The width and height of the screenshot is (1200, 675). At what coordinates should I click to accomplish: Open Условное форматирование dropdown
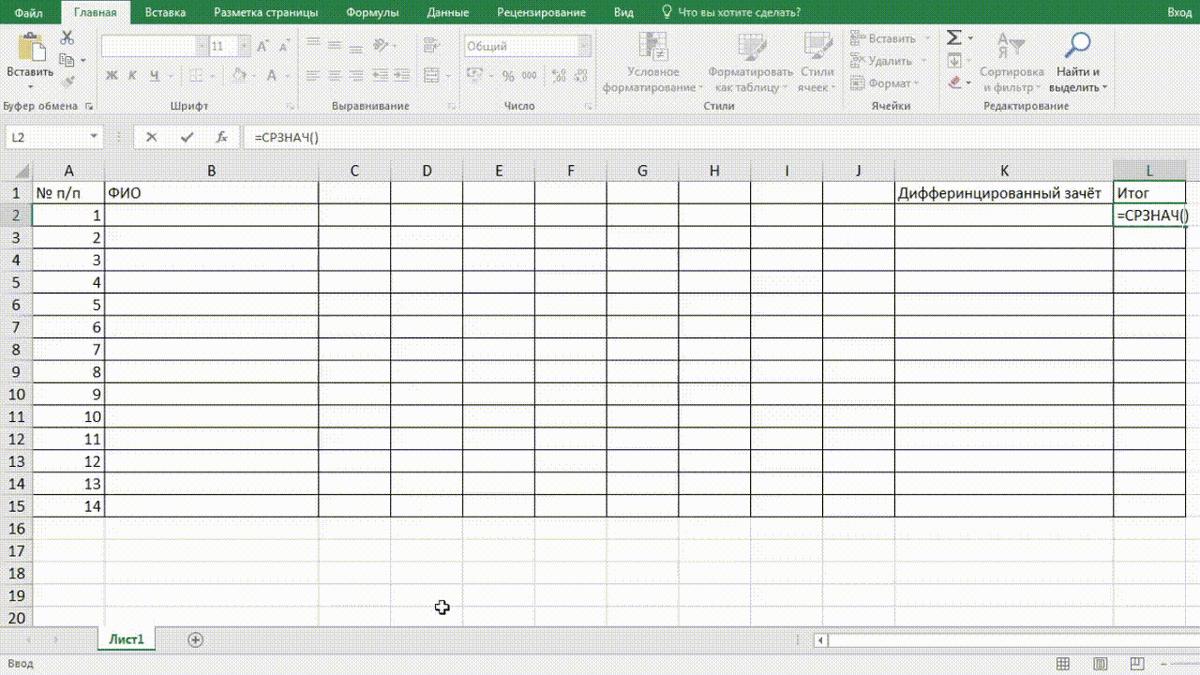653,62
